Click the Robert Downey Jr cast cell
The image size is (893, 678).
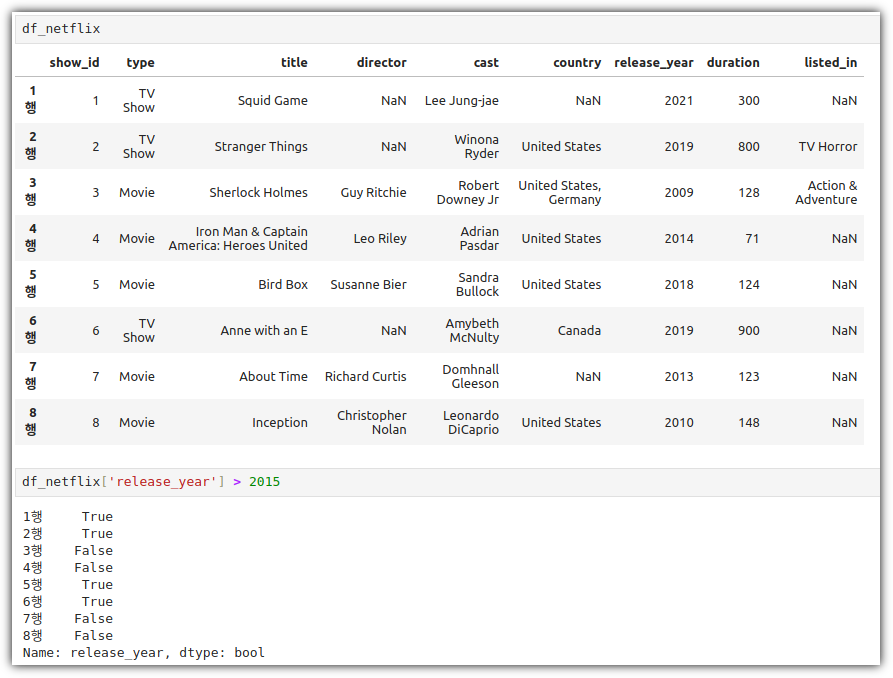point(468,193)
